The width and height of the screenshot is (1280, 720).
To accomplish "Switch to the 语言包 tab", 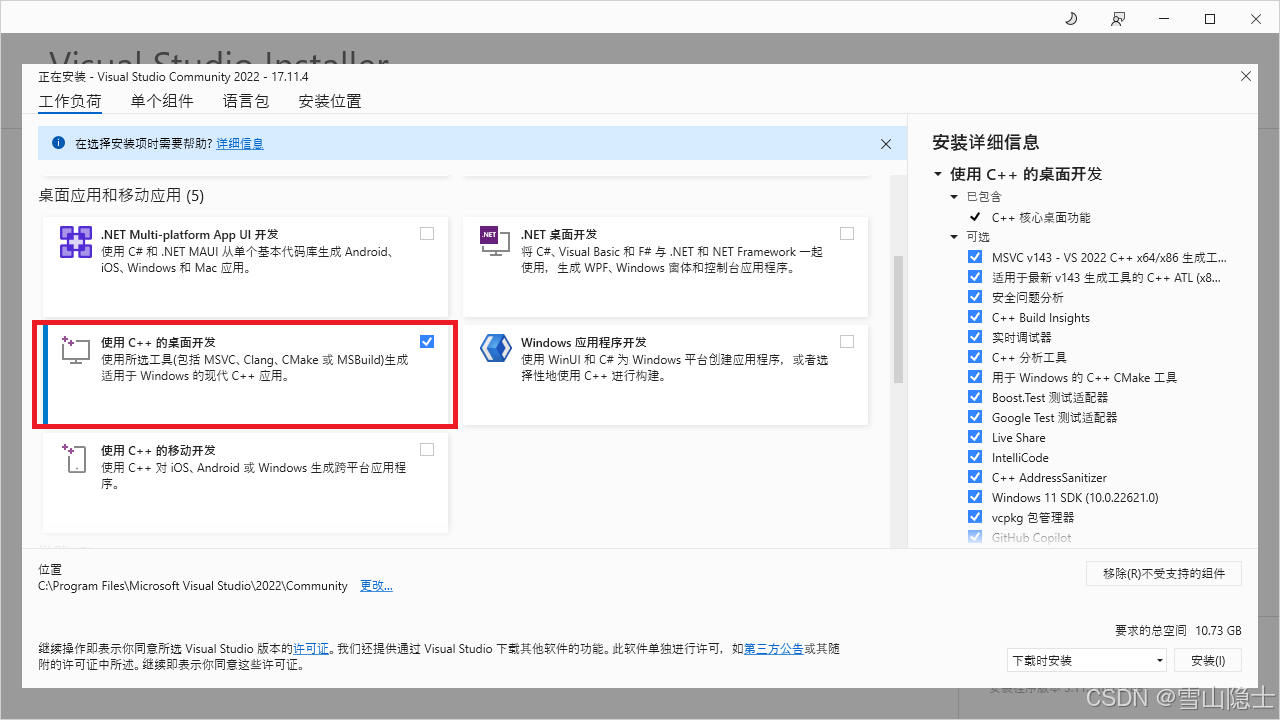I will pyautogui.click(x=246, y=101).
